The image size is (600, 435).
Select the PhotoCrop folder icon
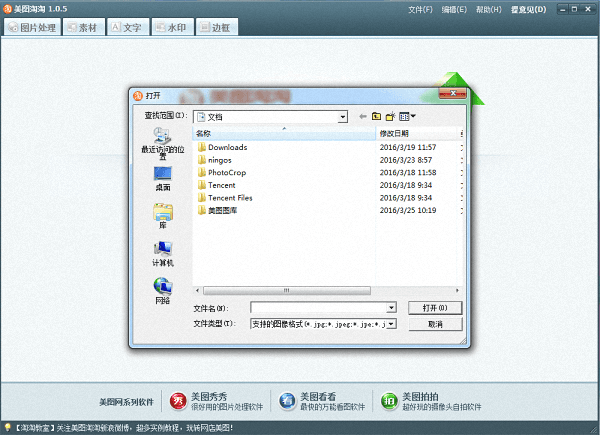click(x=202, y=173)
